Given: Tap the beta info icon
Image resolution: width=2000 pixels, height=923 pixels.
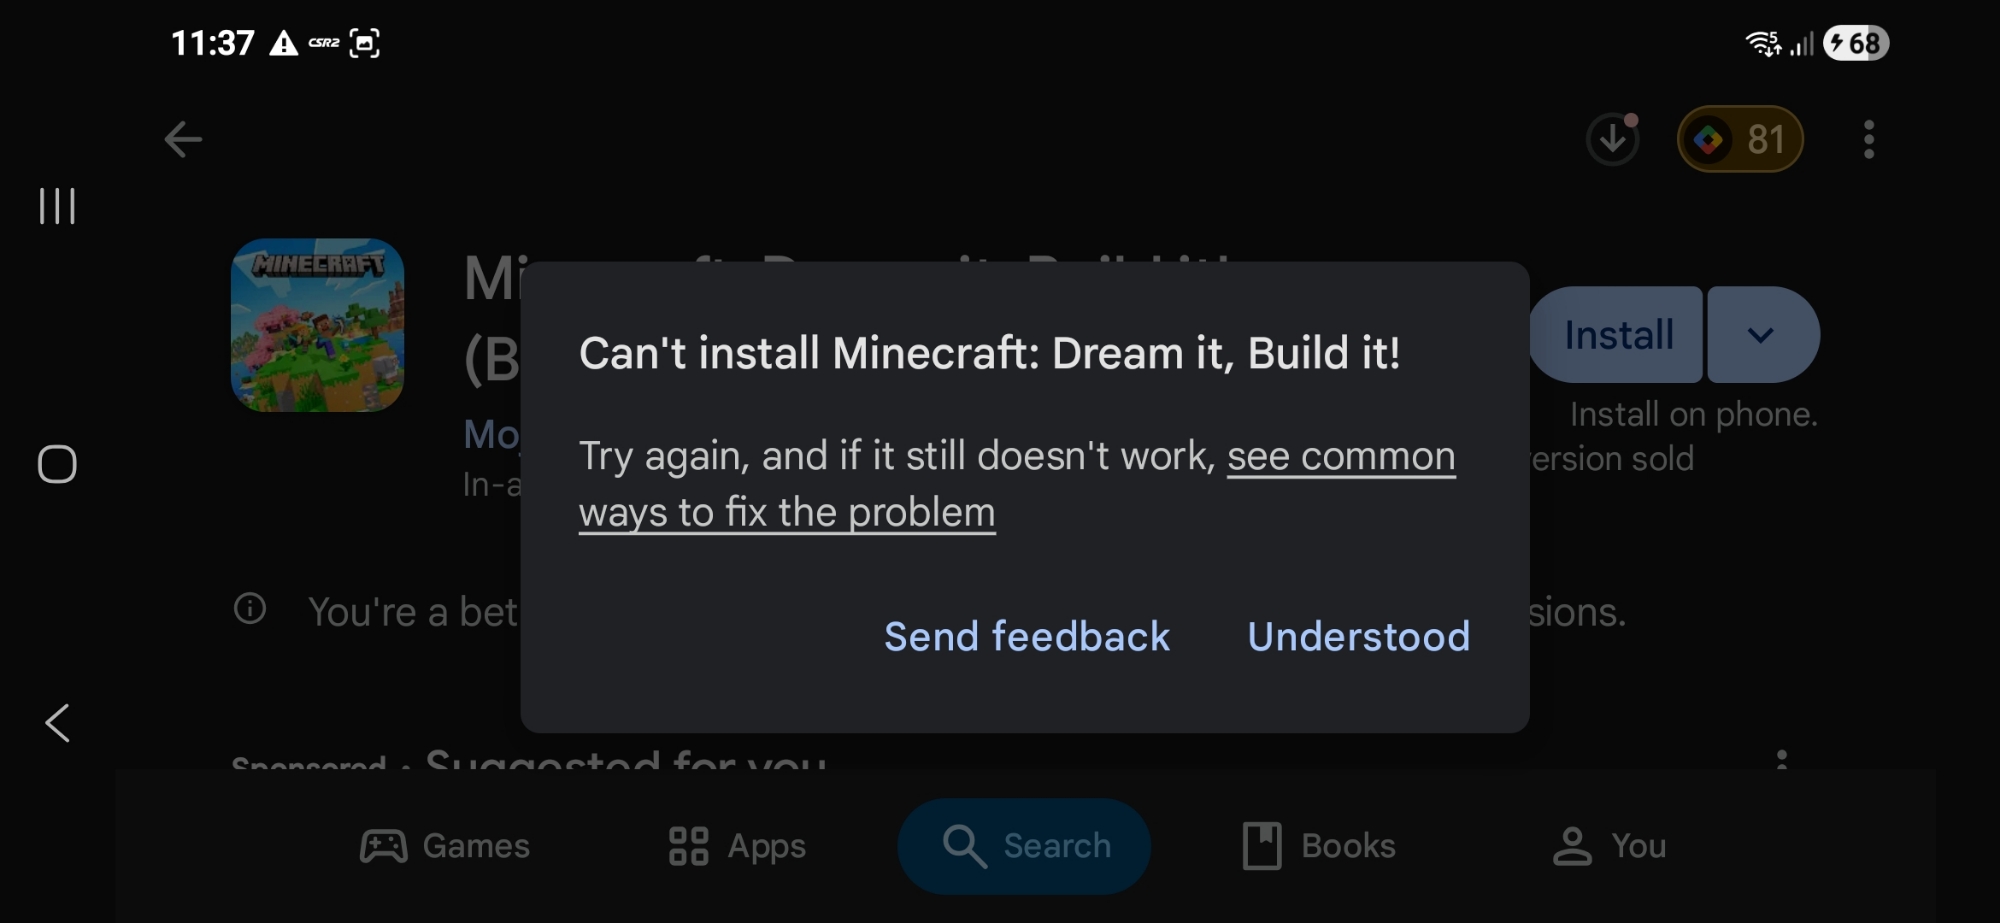Looking at the screenshot, I should pyautogui.click(x=250, y=608).
